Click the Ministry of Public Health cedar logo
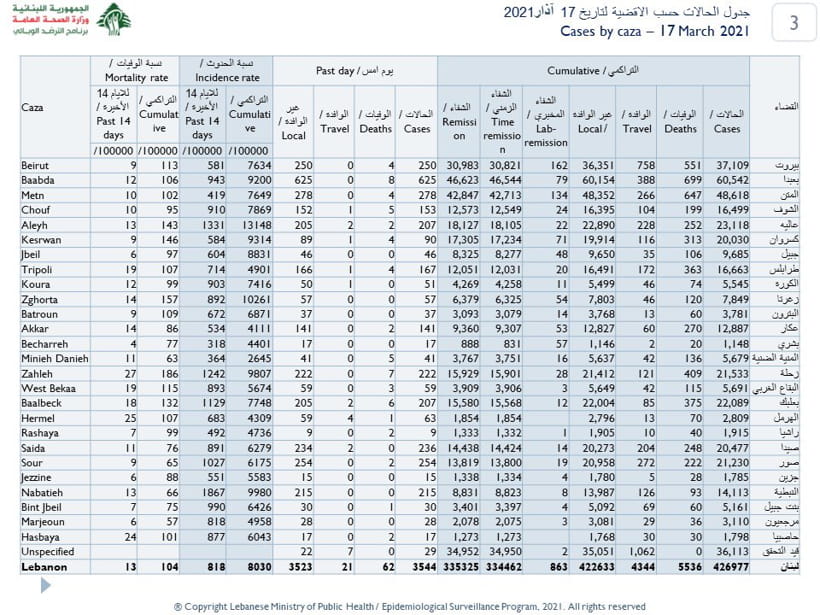This screenshot has width=820, height=615. pos(113,19)
